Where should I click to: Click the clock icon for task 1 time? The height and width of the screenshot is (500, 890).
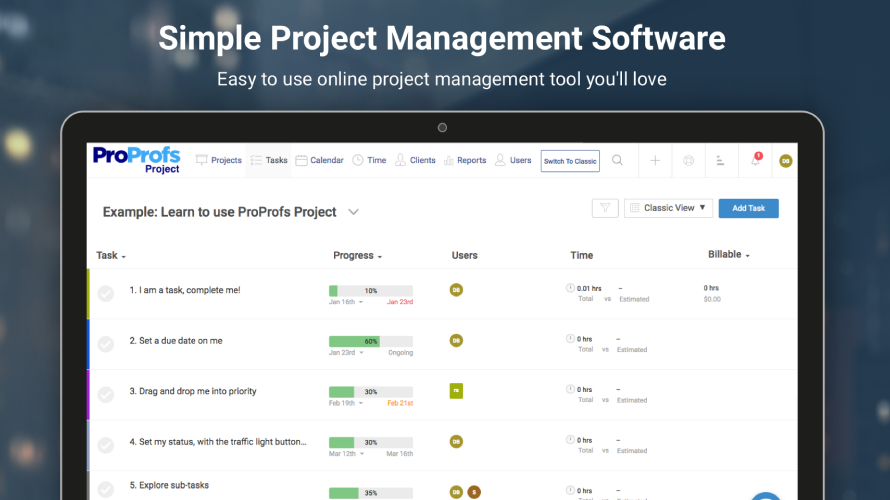pyautogui.click(x=570, y=288)
